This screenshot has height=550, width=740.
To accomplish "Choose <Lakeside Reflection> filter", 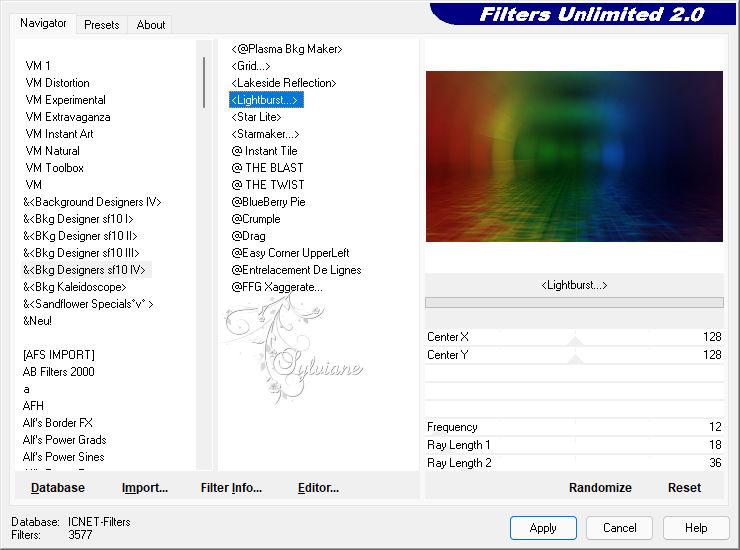I will pyautogui.click(x=284, y=83).
